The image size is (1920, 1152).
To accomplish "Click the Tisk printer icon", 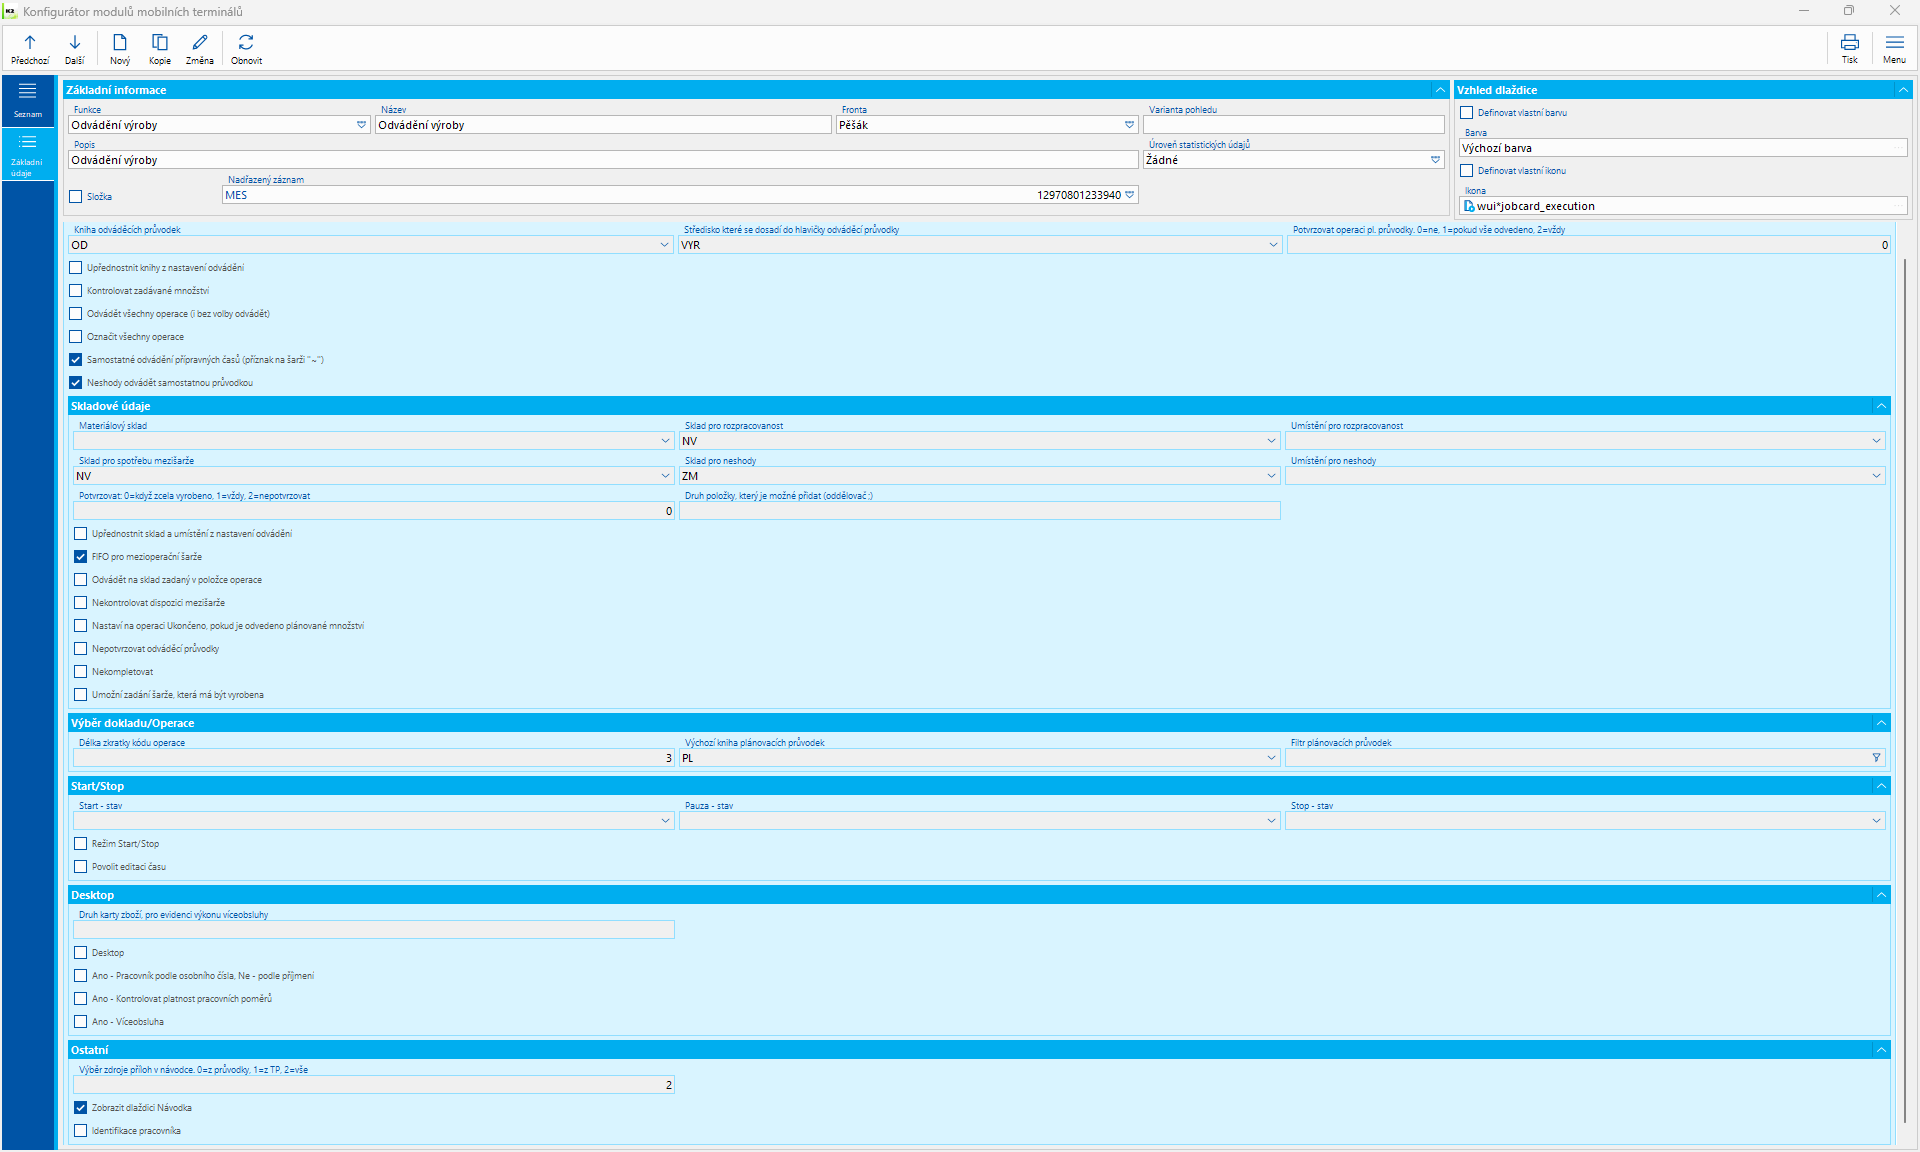I will click(1850, 43).
